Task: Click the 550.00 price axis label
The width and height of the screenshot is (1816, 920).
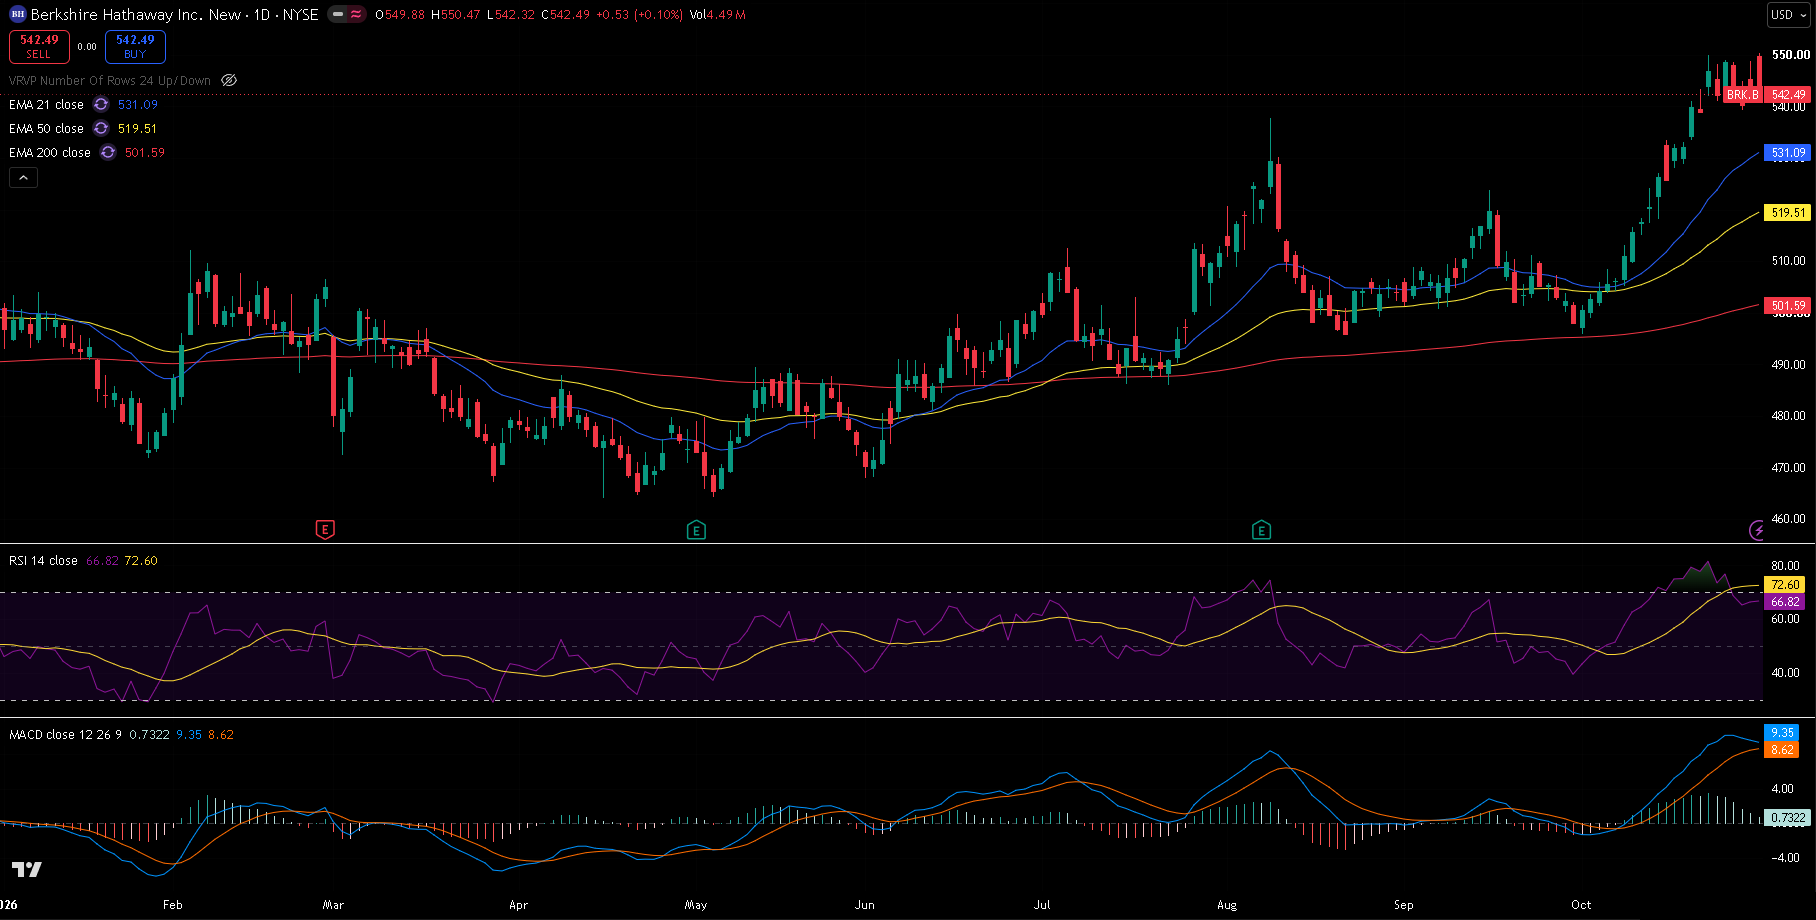Action: pyautogui.click(x=1790, y=55)
